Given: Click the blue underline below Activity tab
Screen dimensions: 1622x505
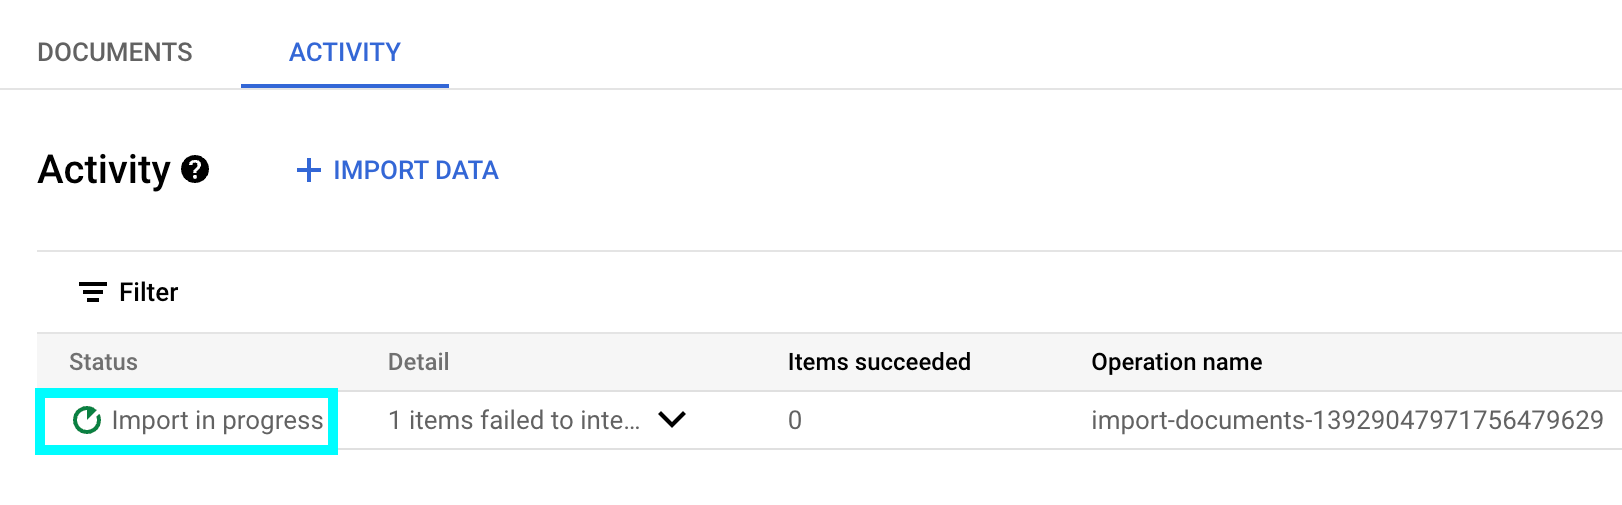Looking at the screenshot, I should (344, 86).
